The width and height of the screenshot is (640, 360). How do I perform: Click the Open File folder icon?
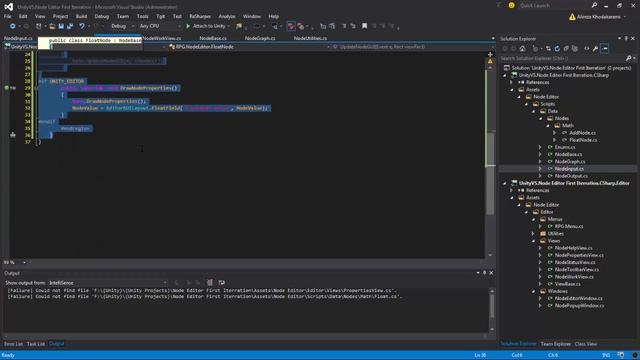click(x=52, y=26)
